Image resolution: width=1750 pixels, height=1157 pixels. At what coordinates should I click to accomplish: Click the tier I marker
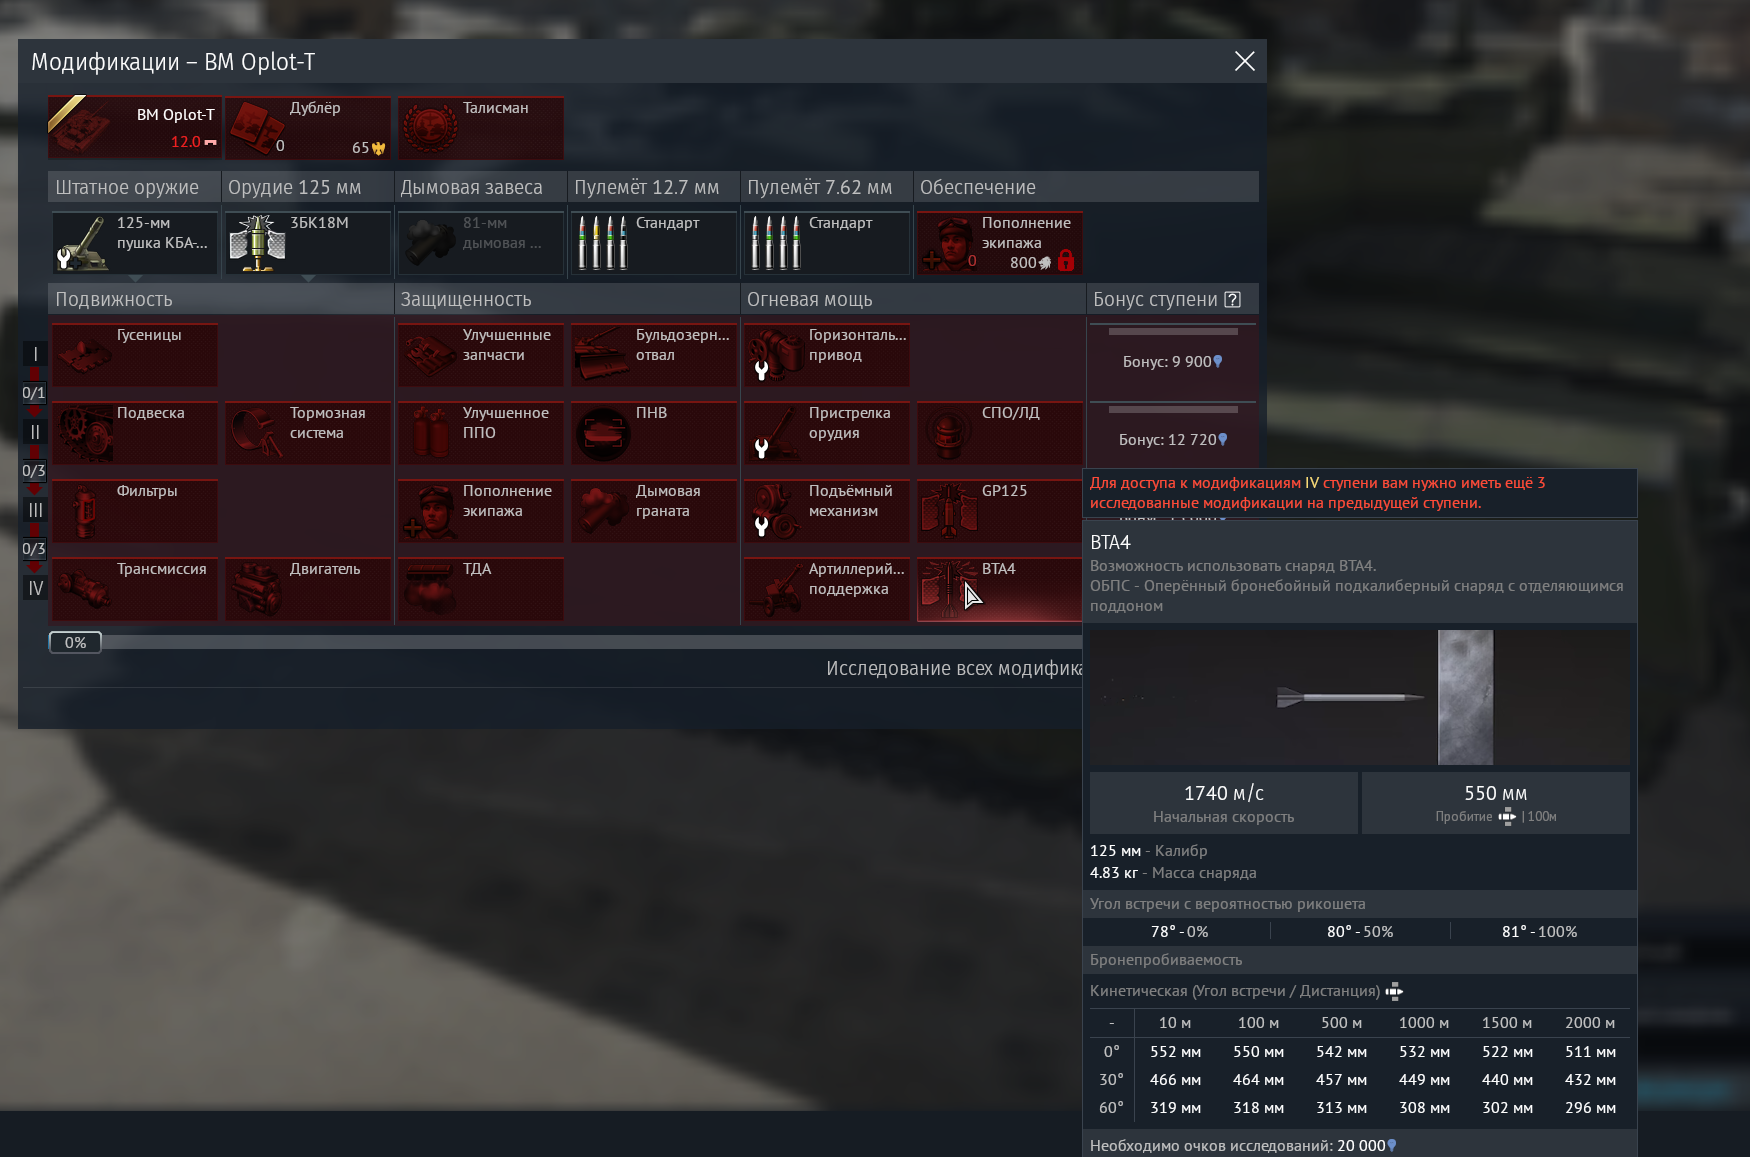click(x=35, y=354)
